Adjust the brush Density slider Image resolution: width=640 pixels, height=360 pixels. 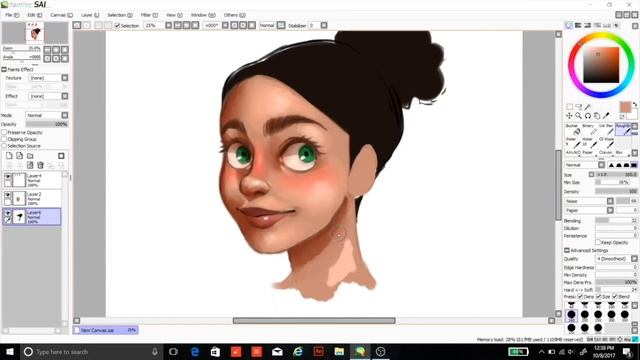pos(616,191)
